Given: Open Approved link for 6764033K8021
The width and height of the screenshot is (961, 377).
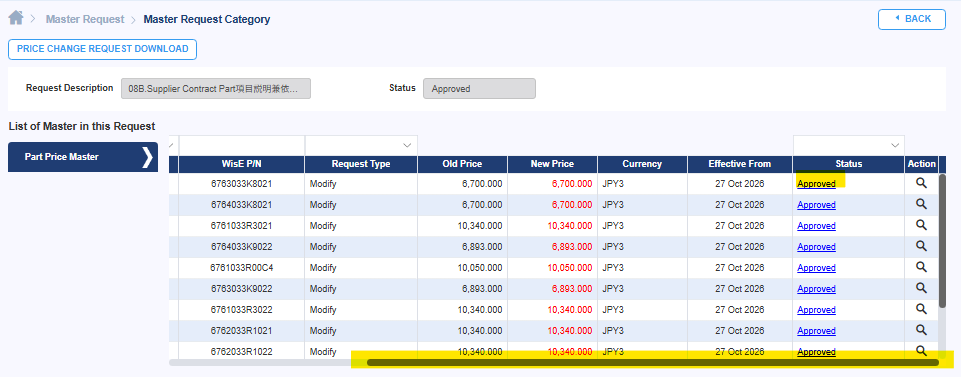Looking at the screenshot, I should pos(816,205).
